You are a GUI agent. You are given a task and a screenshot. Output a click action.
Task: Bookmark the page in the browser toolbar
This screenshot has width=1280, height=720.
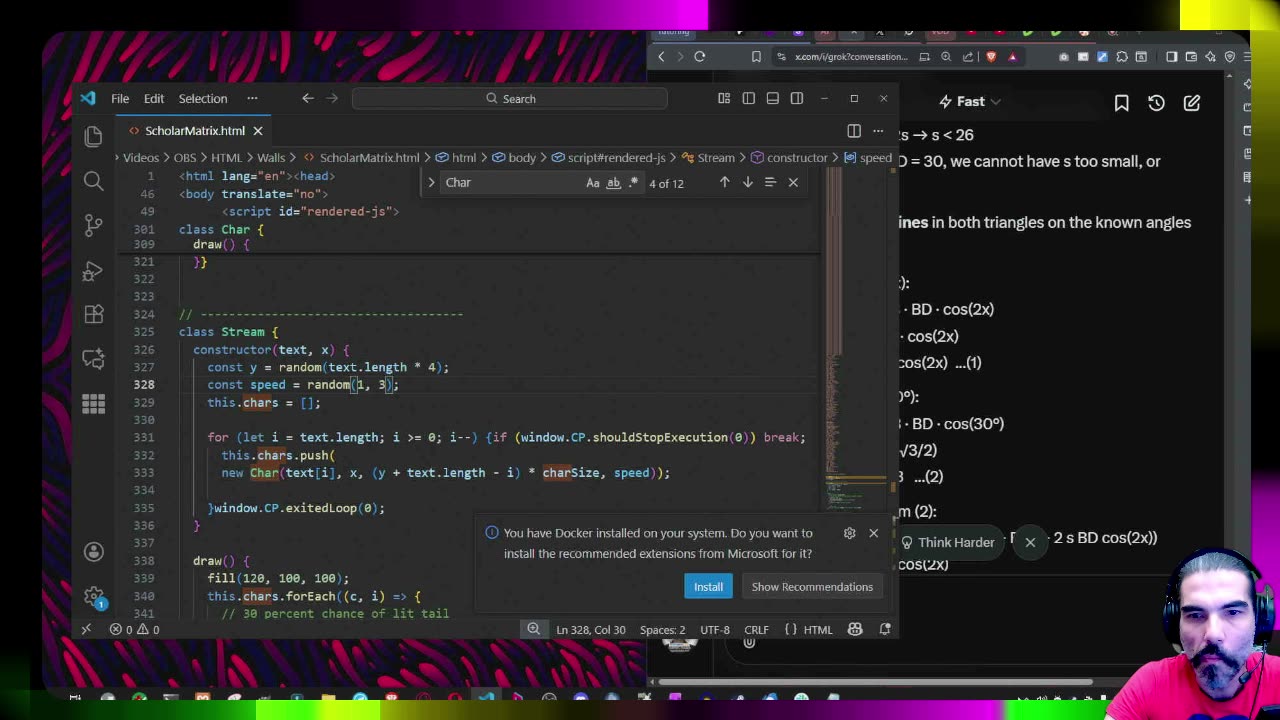756,57
